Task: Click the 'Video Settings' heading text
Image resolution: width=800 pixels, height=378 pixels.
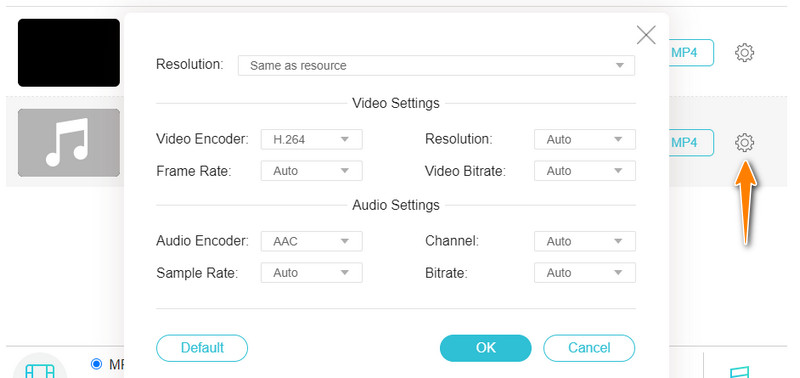Action: pos(396,103)
